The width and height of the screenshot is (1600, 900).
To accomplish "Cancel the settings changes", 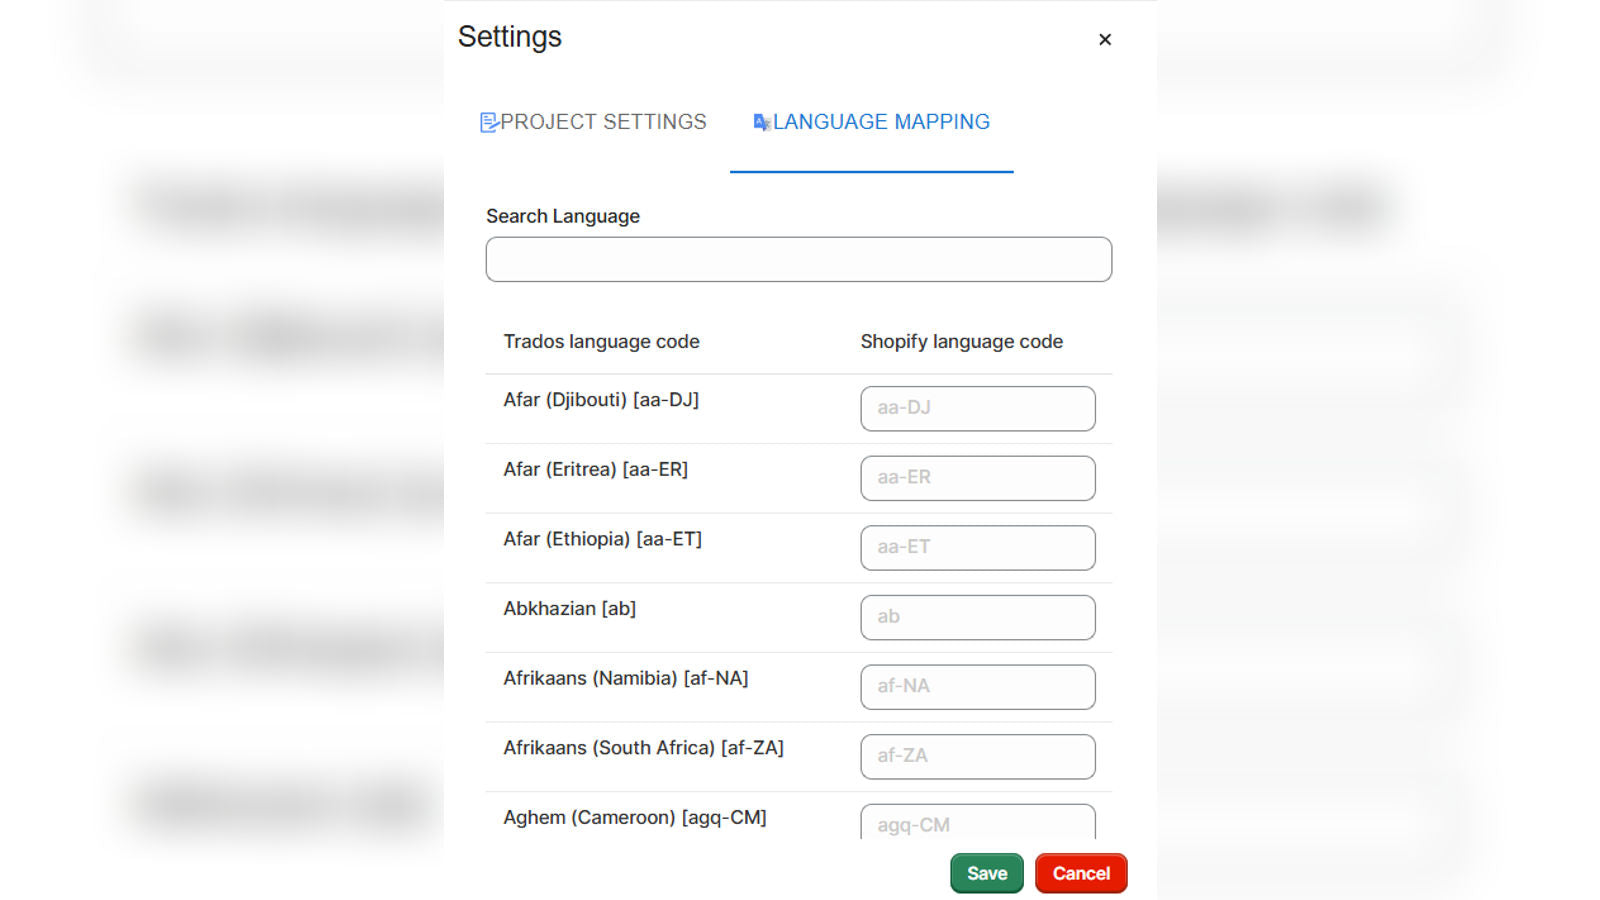I will click(x=1081, y=873).
